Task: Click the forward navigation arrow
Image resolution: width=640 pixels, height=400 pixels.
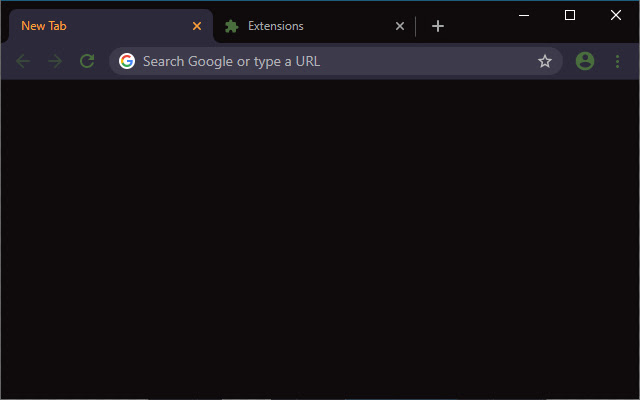Action: click(x=55, y=62)
